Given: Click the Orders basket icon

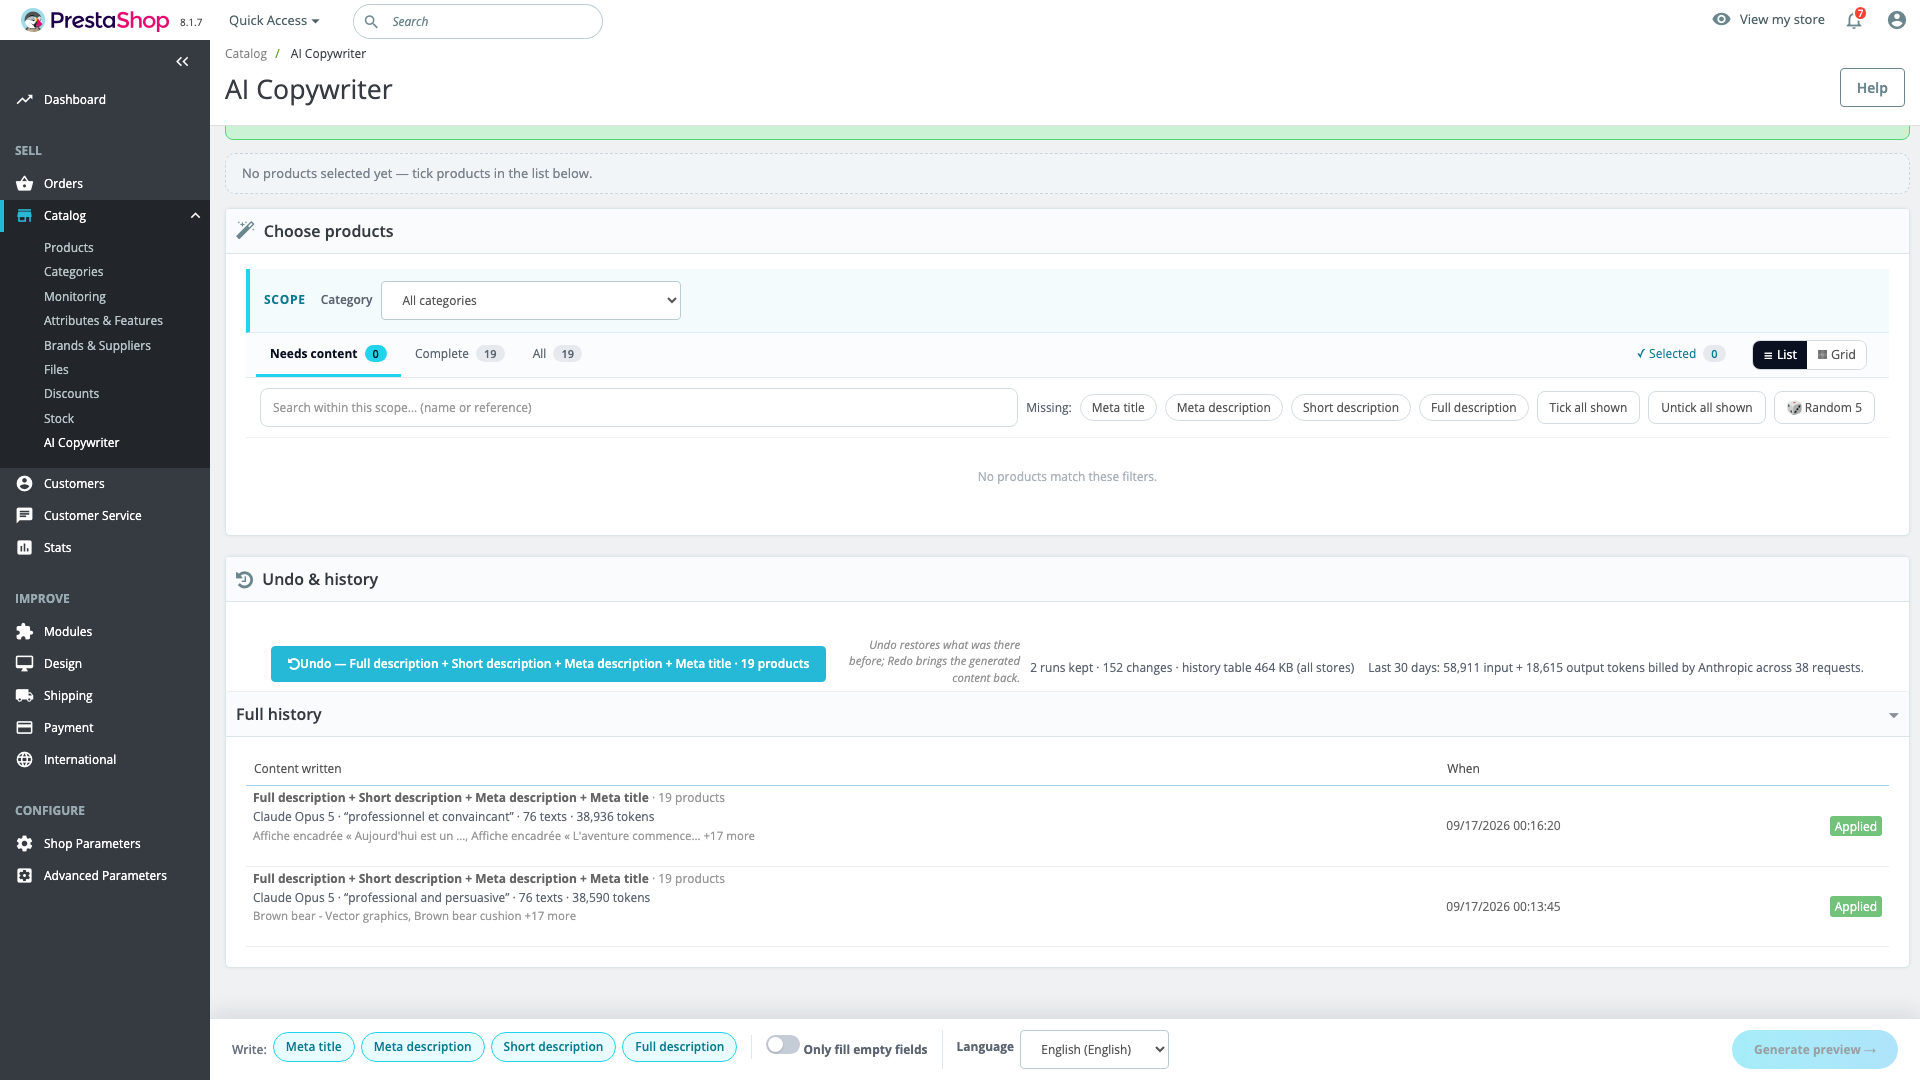Looking at the screenshot, I should point(25,184).
